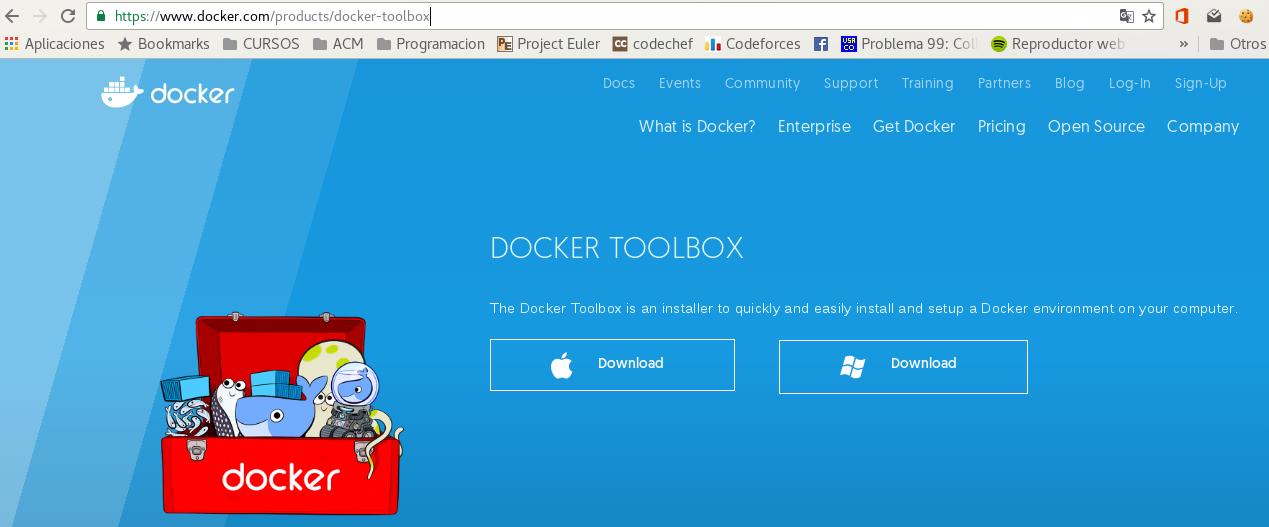Download Docker Toolbox for Windows
Viewport: 1269px width, 527px height.
[903, 366]
